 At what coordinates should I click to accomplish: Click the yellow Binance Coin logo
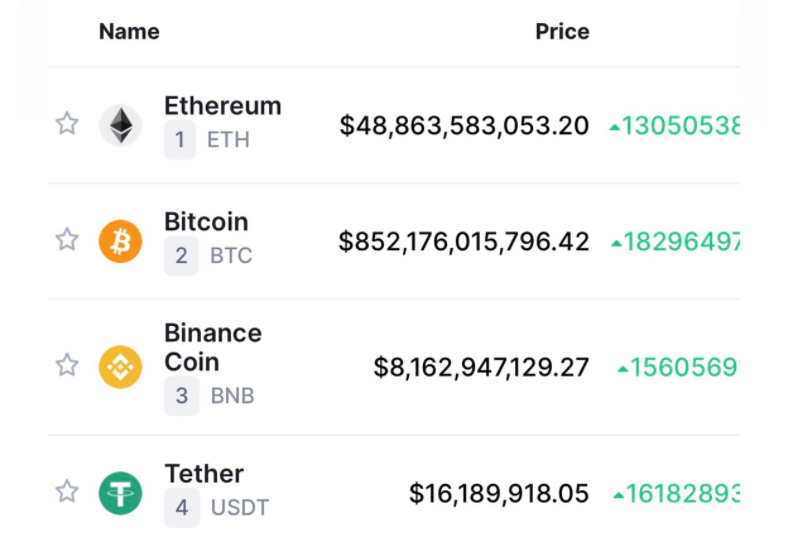point(120,367)
